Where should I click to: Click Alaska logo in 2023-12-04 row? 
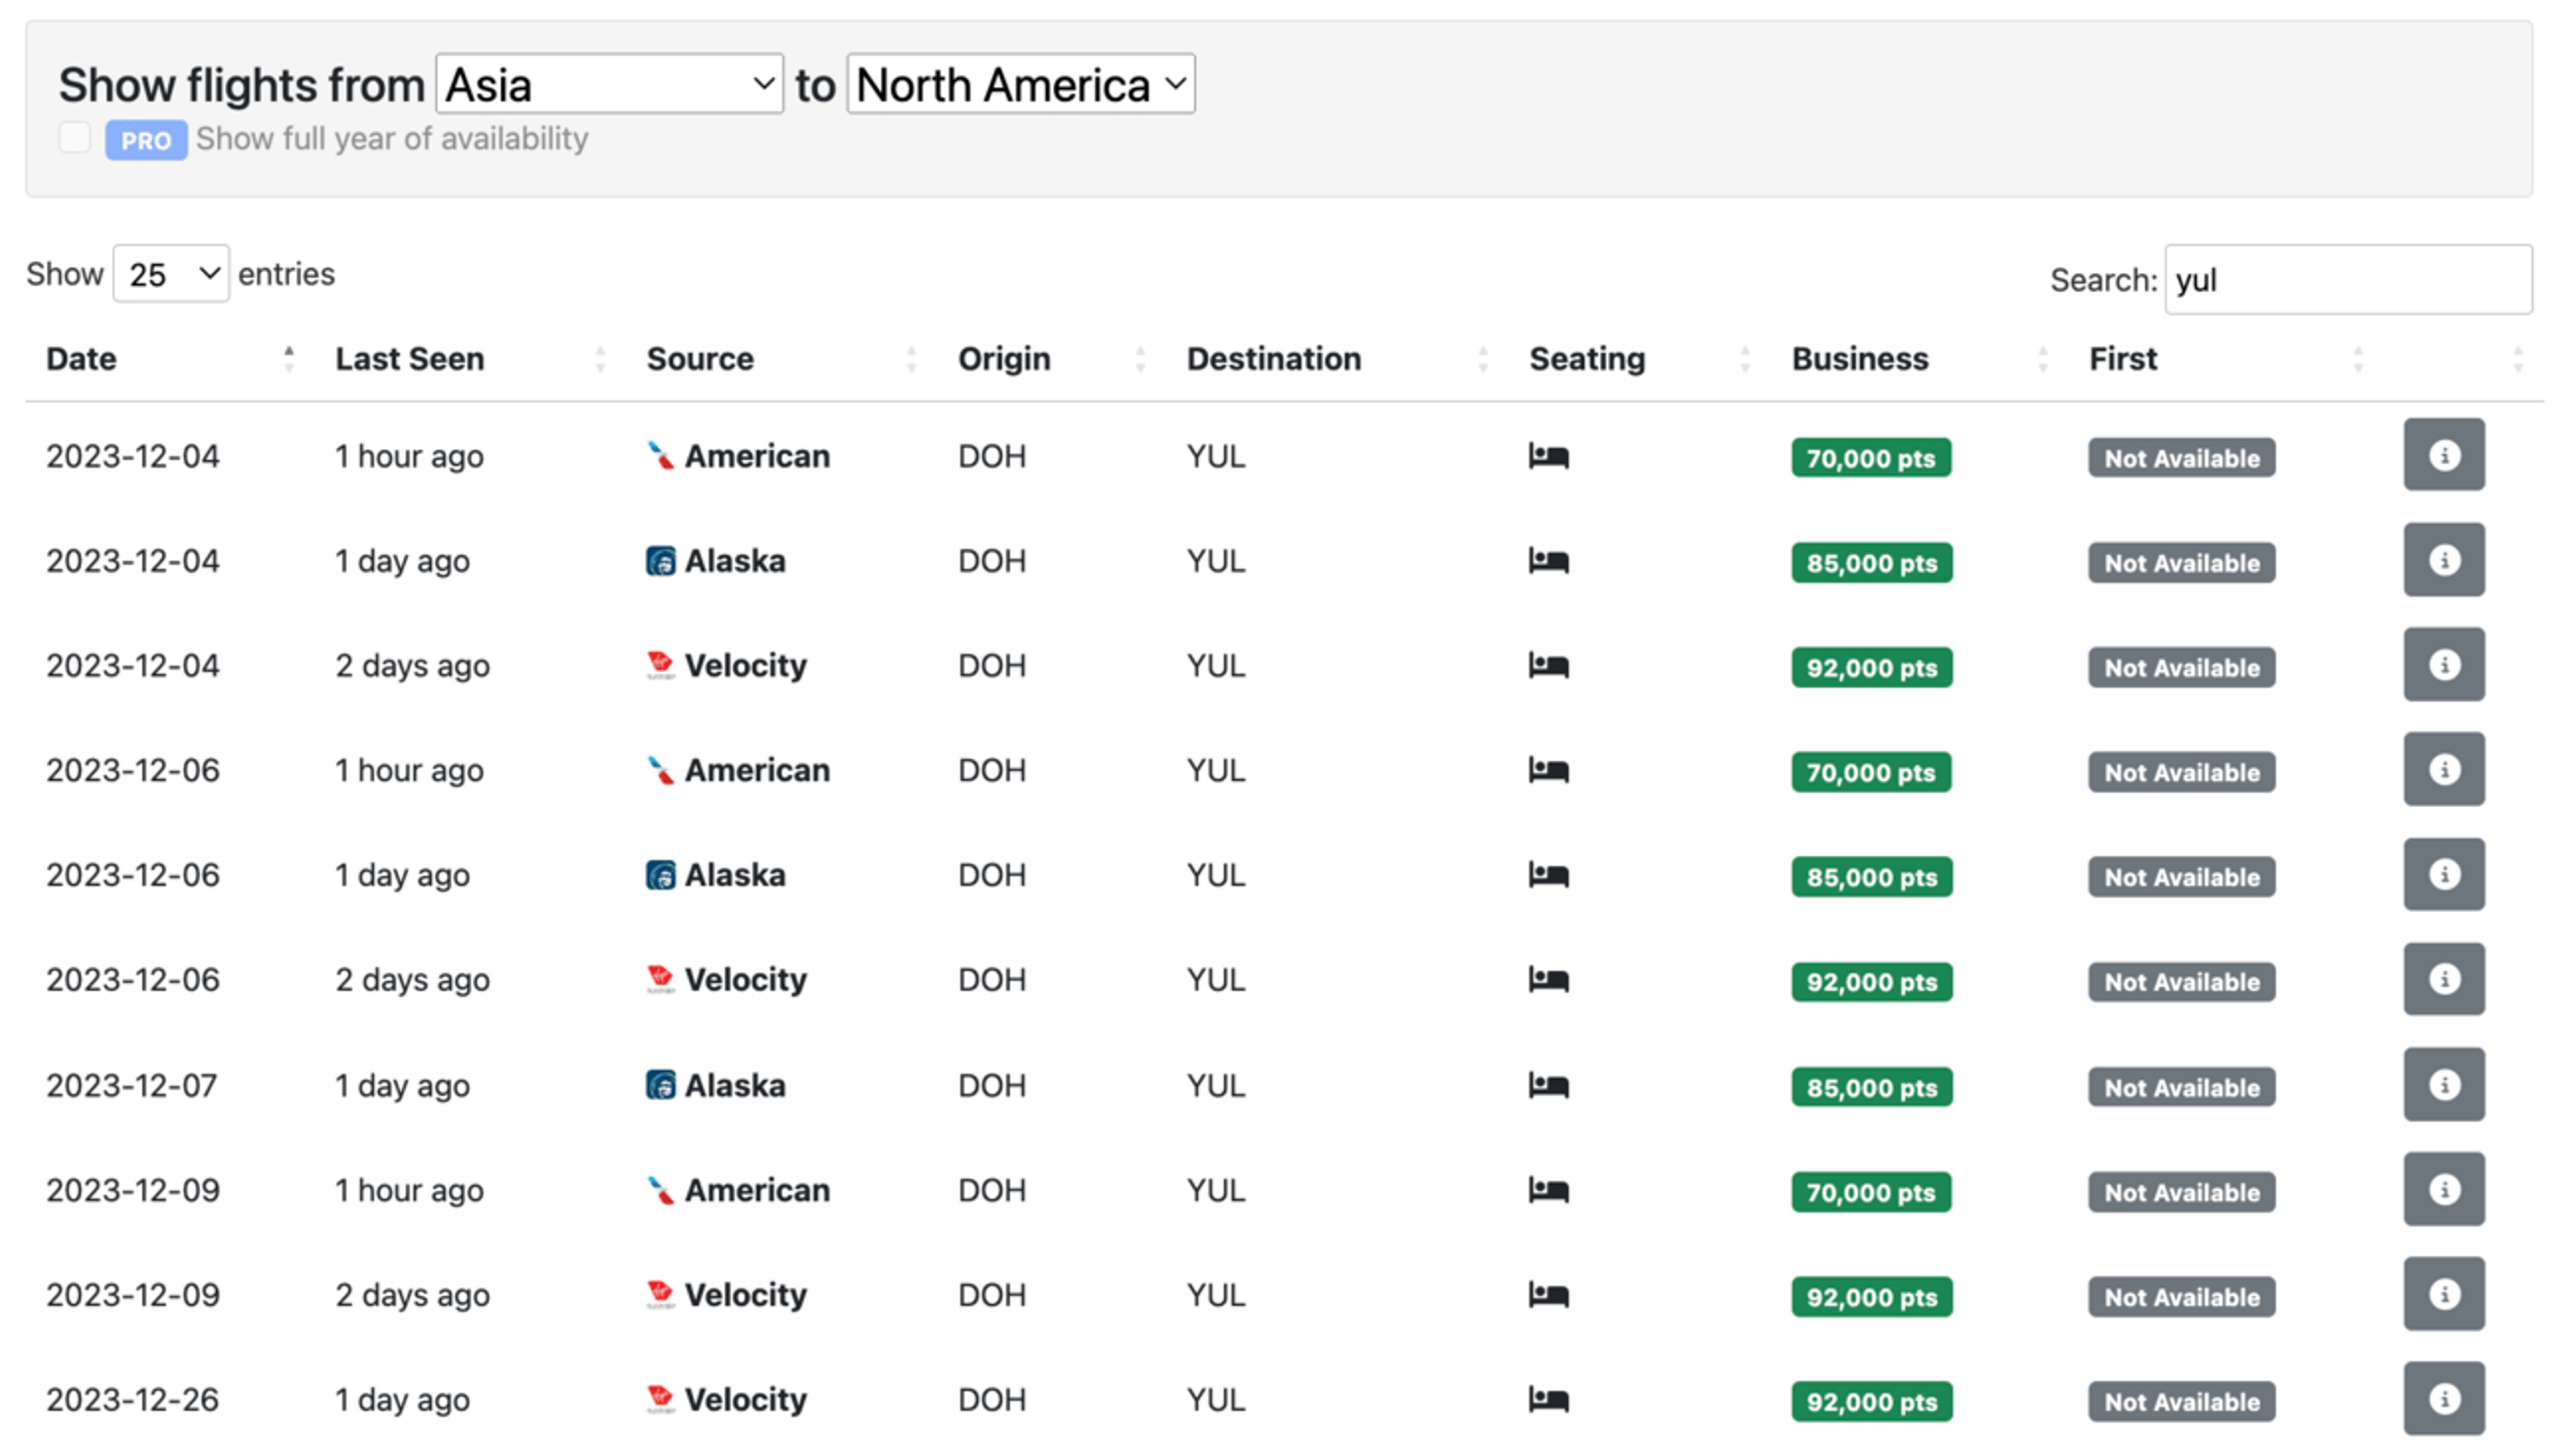click(660, 561)
